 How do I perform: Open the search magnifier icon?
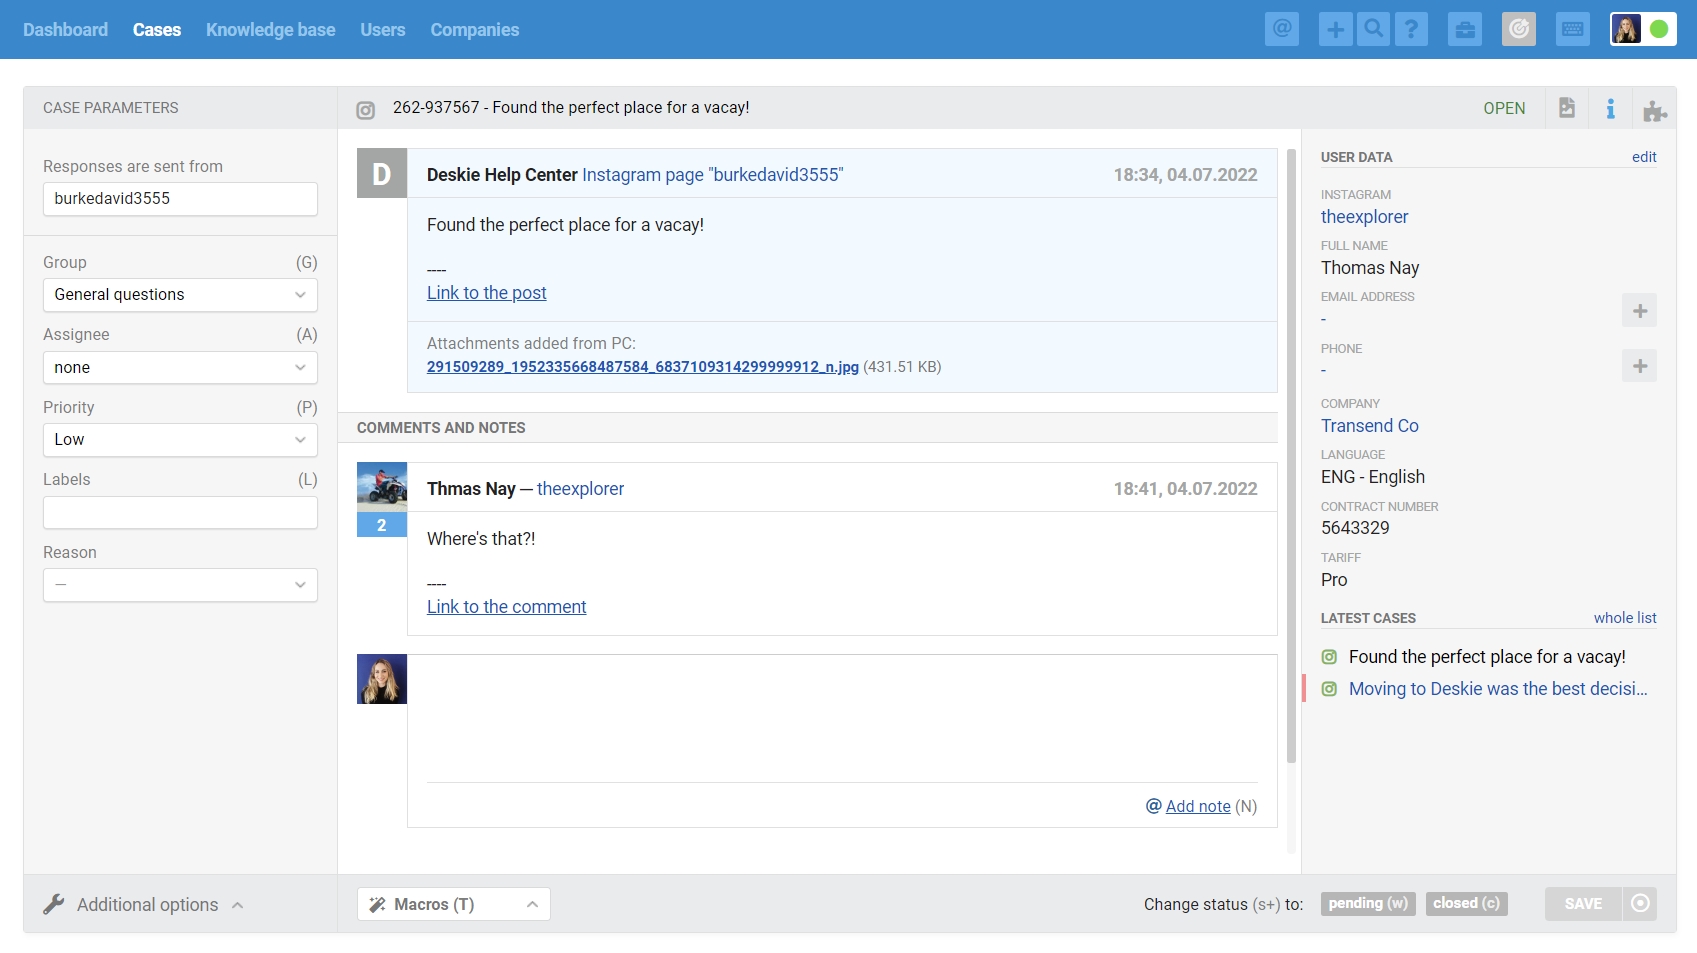click(1373, 29)
